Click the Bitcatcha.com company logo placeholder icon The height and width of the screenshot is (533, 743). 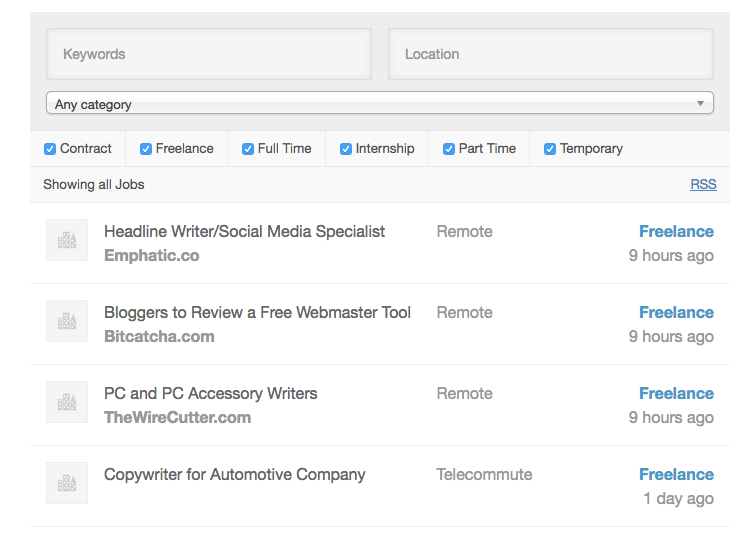(x=67, y=321)
